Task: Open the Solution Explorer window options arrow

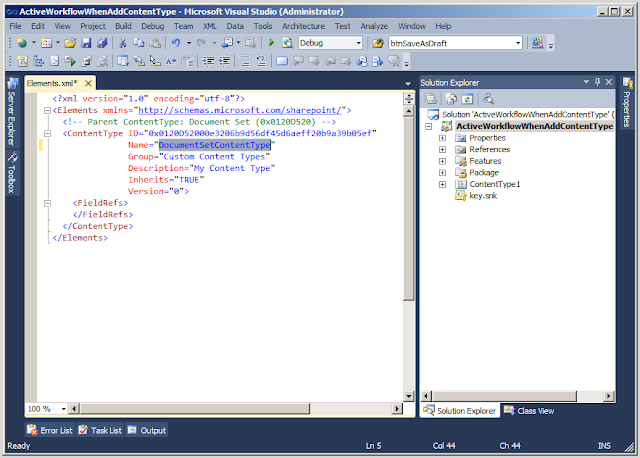Action: tap(586, 82)
